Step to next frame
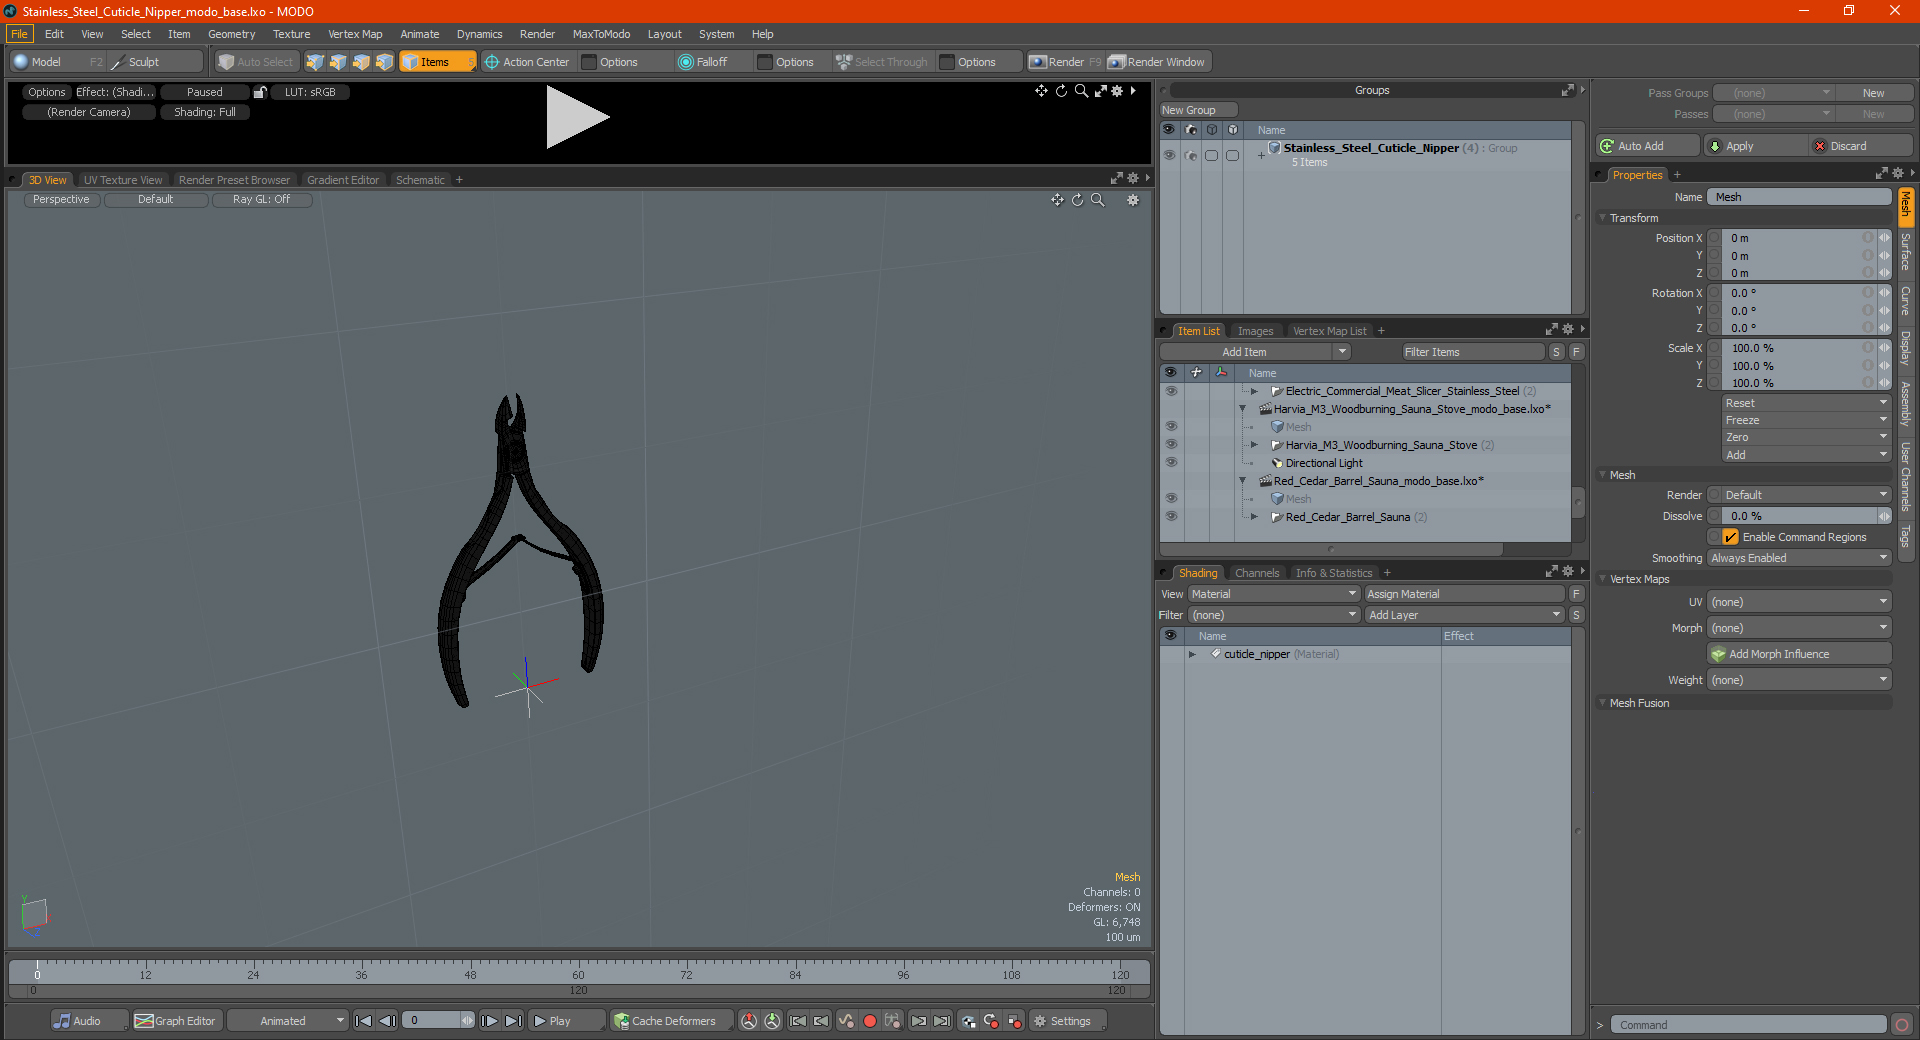Viewport: 1920px width, 1040px height. click(x=489, y=1021)
